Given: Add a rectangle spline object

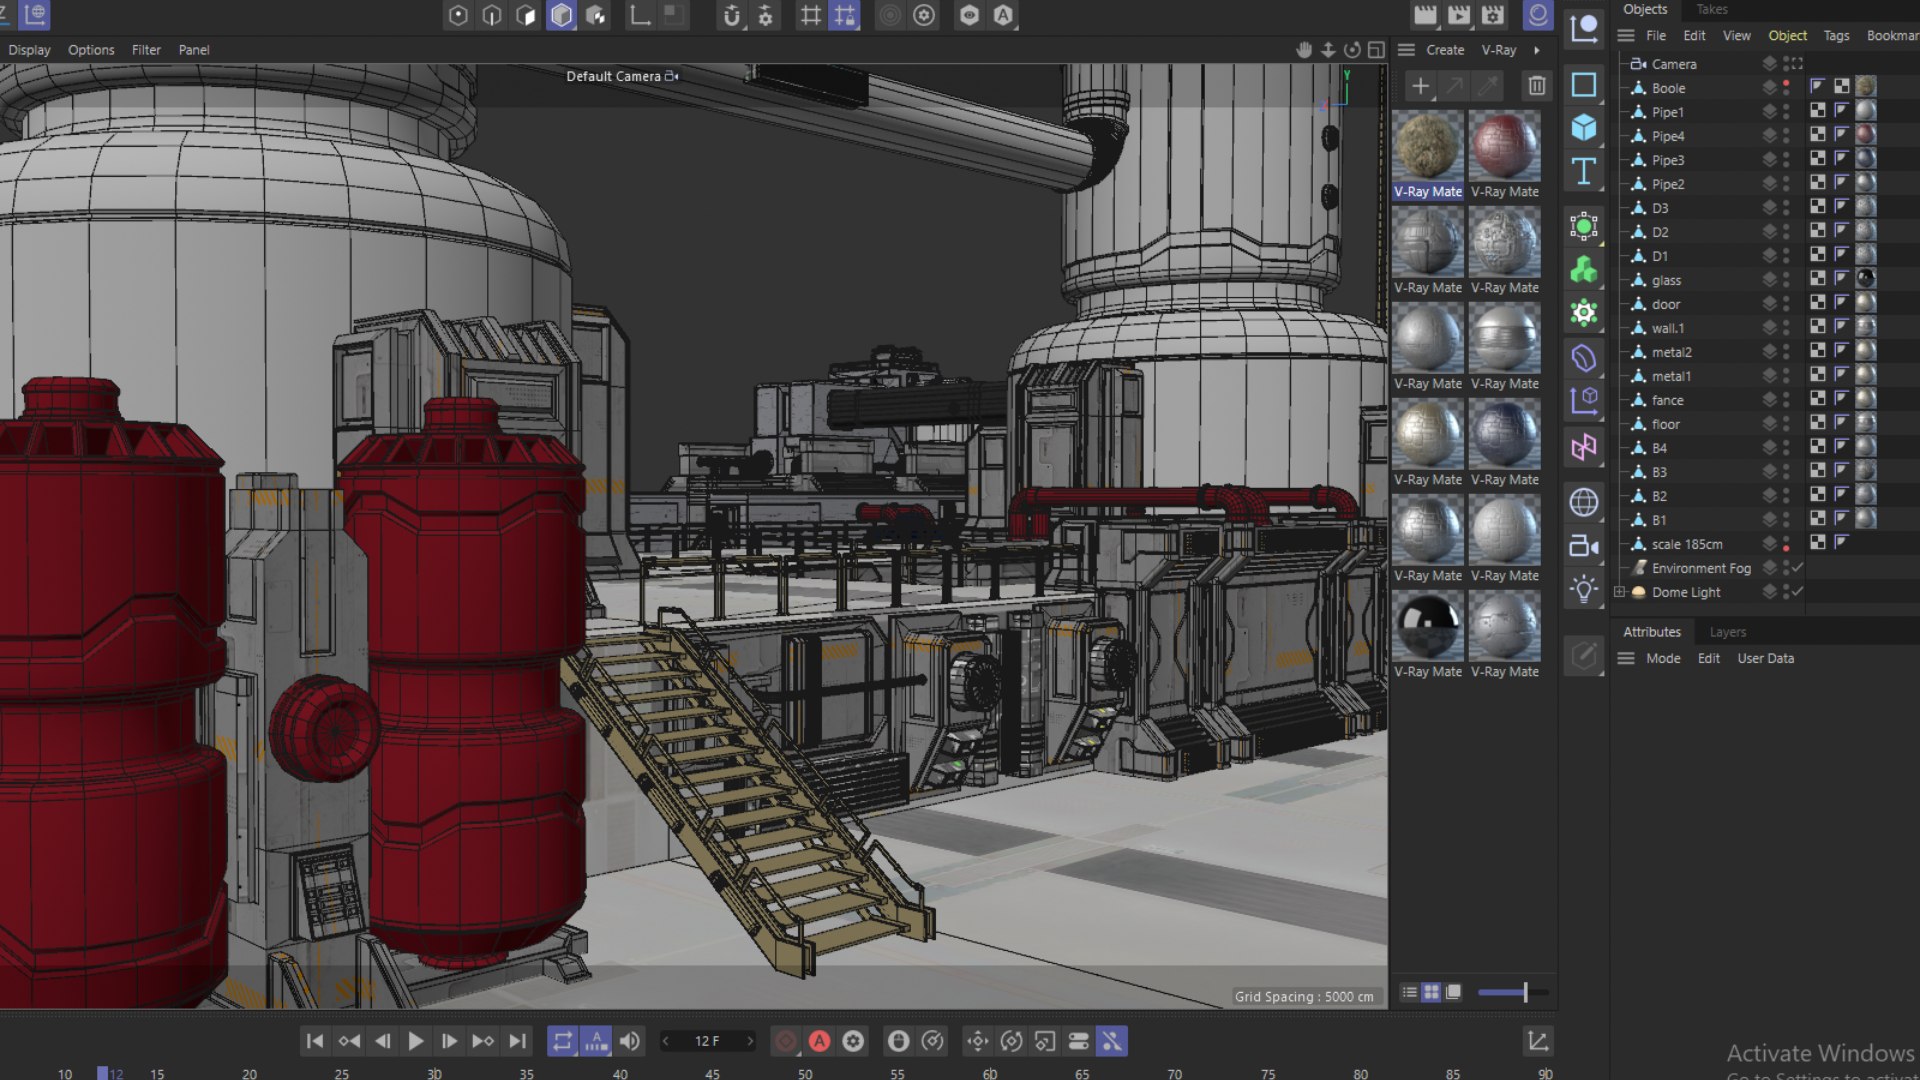Looking at the screenshot, I should point(1584,84).
